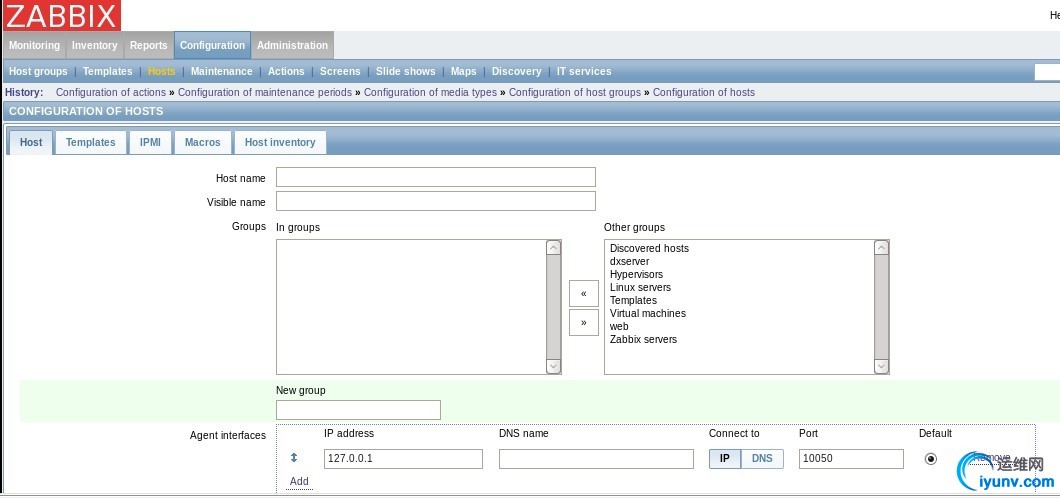This screenshot has height=498, width=1060.
Task: Focus the Host name field
Action: point(436,177)
